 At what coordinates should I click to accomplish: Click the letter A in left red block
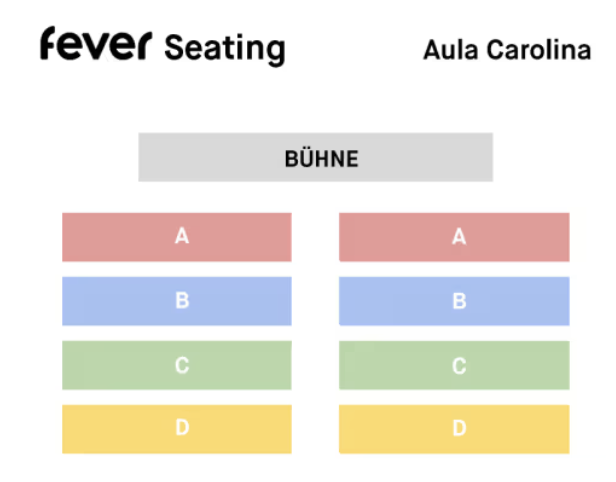coord(182,236)
